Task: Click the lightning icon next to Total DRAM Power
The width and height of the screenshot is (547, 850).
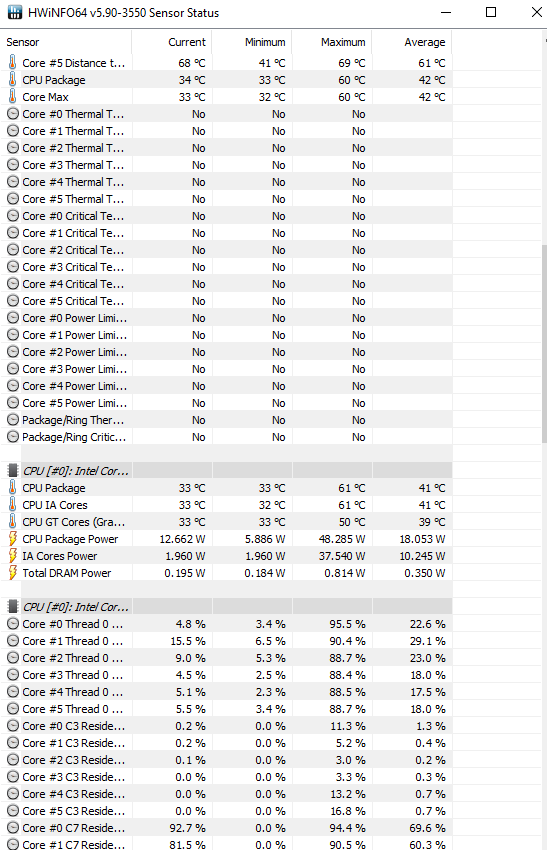Action: [x=12, y=572]
